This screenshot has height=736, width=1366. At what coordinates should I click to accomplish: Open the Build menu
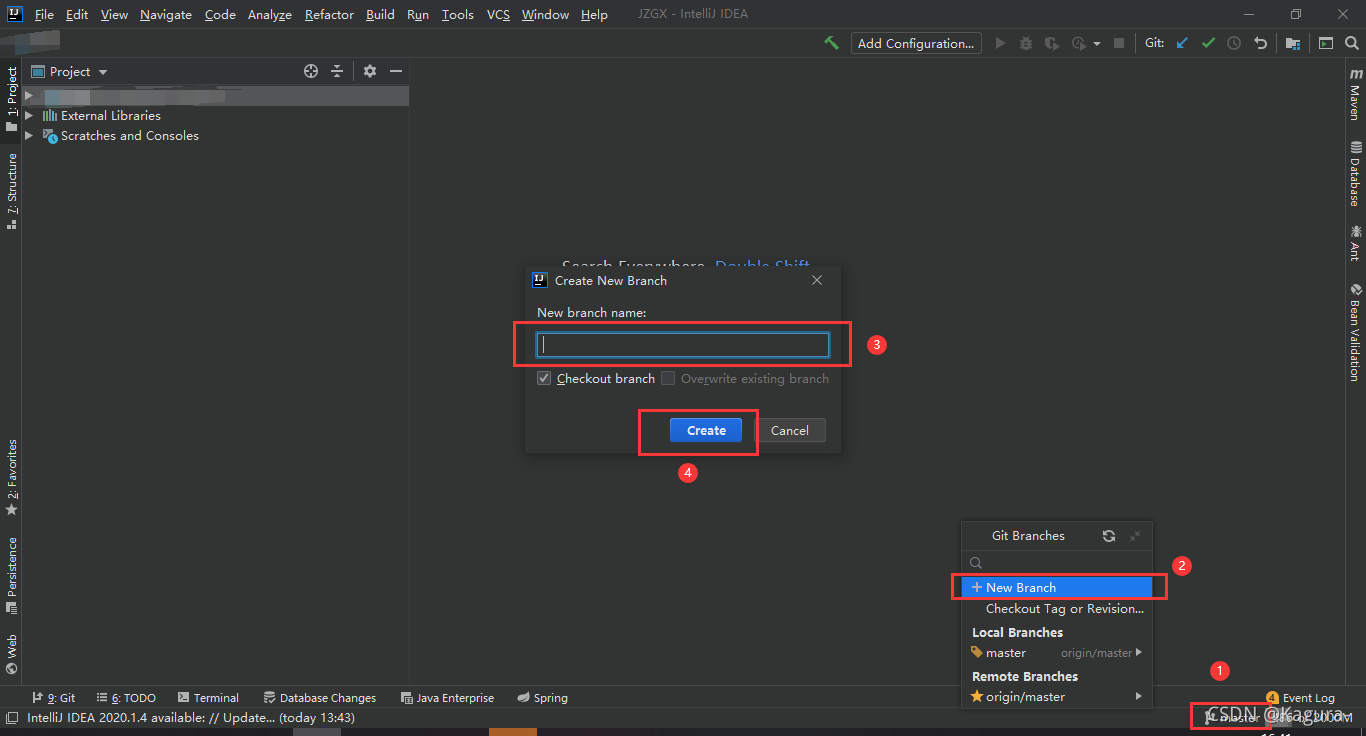click(x=380, y=14)
